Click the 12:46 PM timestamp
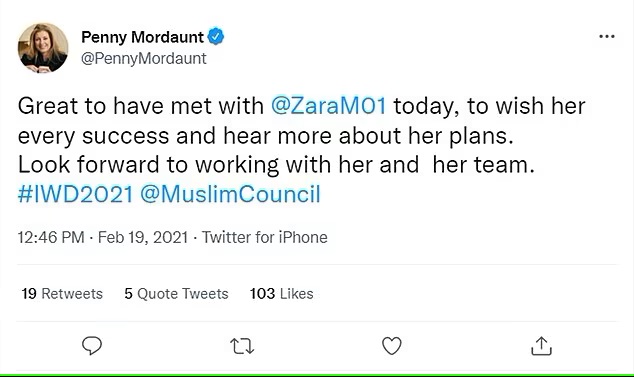The width and height of the screenshot is (634, 377). point(51,237)
